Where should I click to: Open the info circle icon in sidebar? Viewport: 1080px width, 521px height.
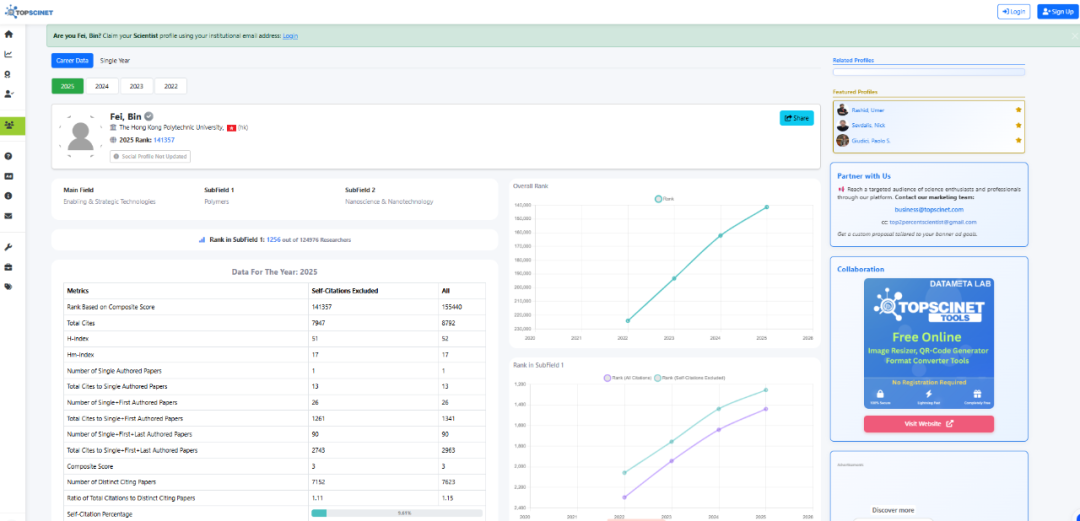coord(8,196)
